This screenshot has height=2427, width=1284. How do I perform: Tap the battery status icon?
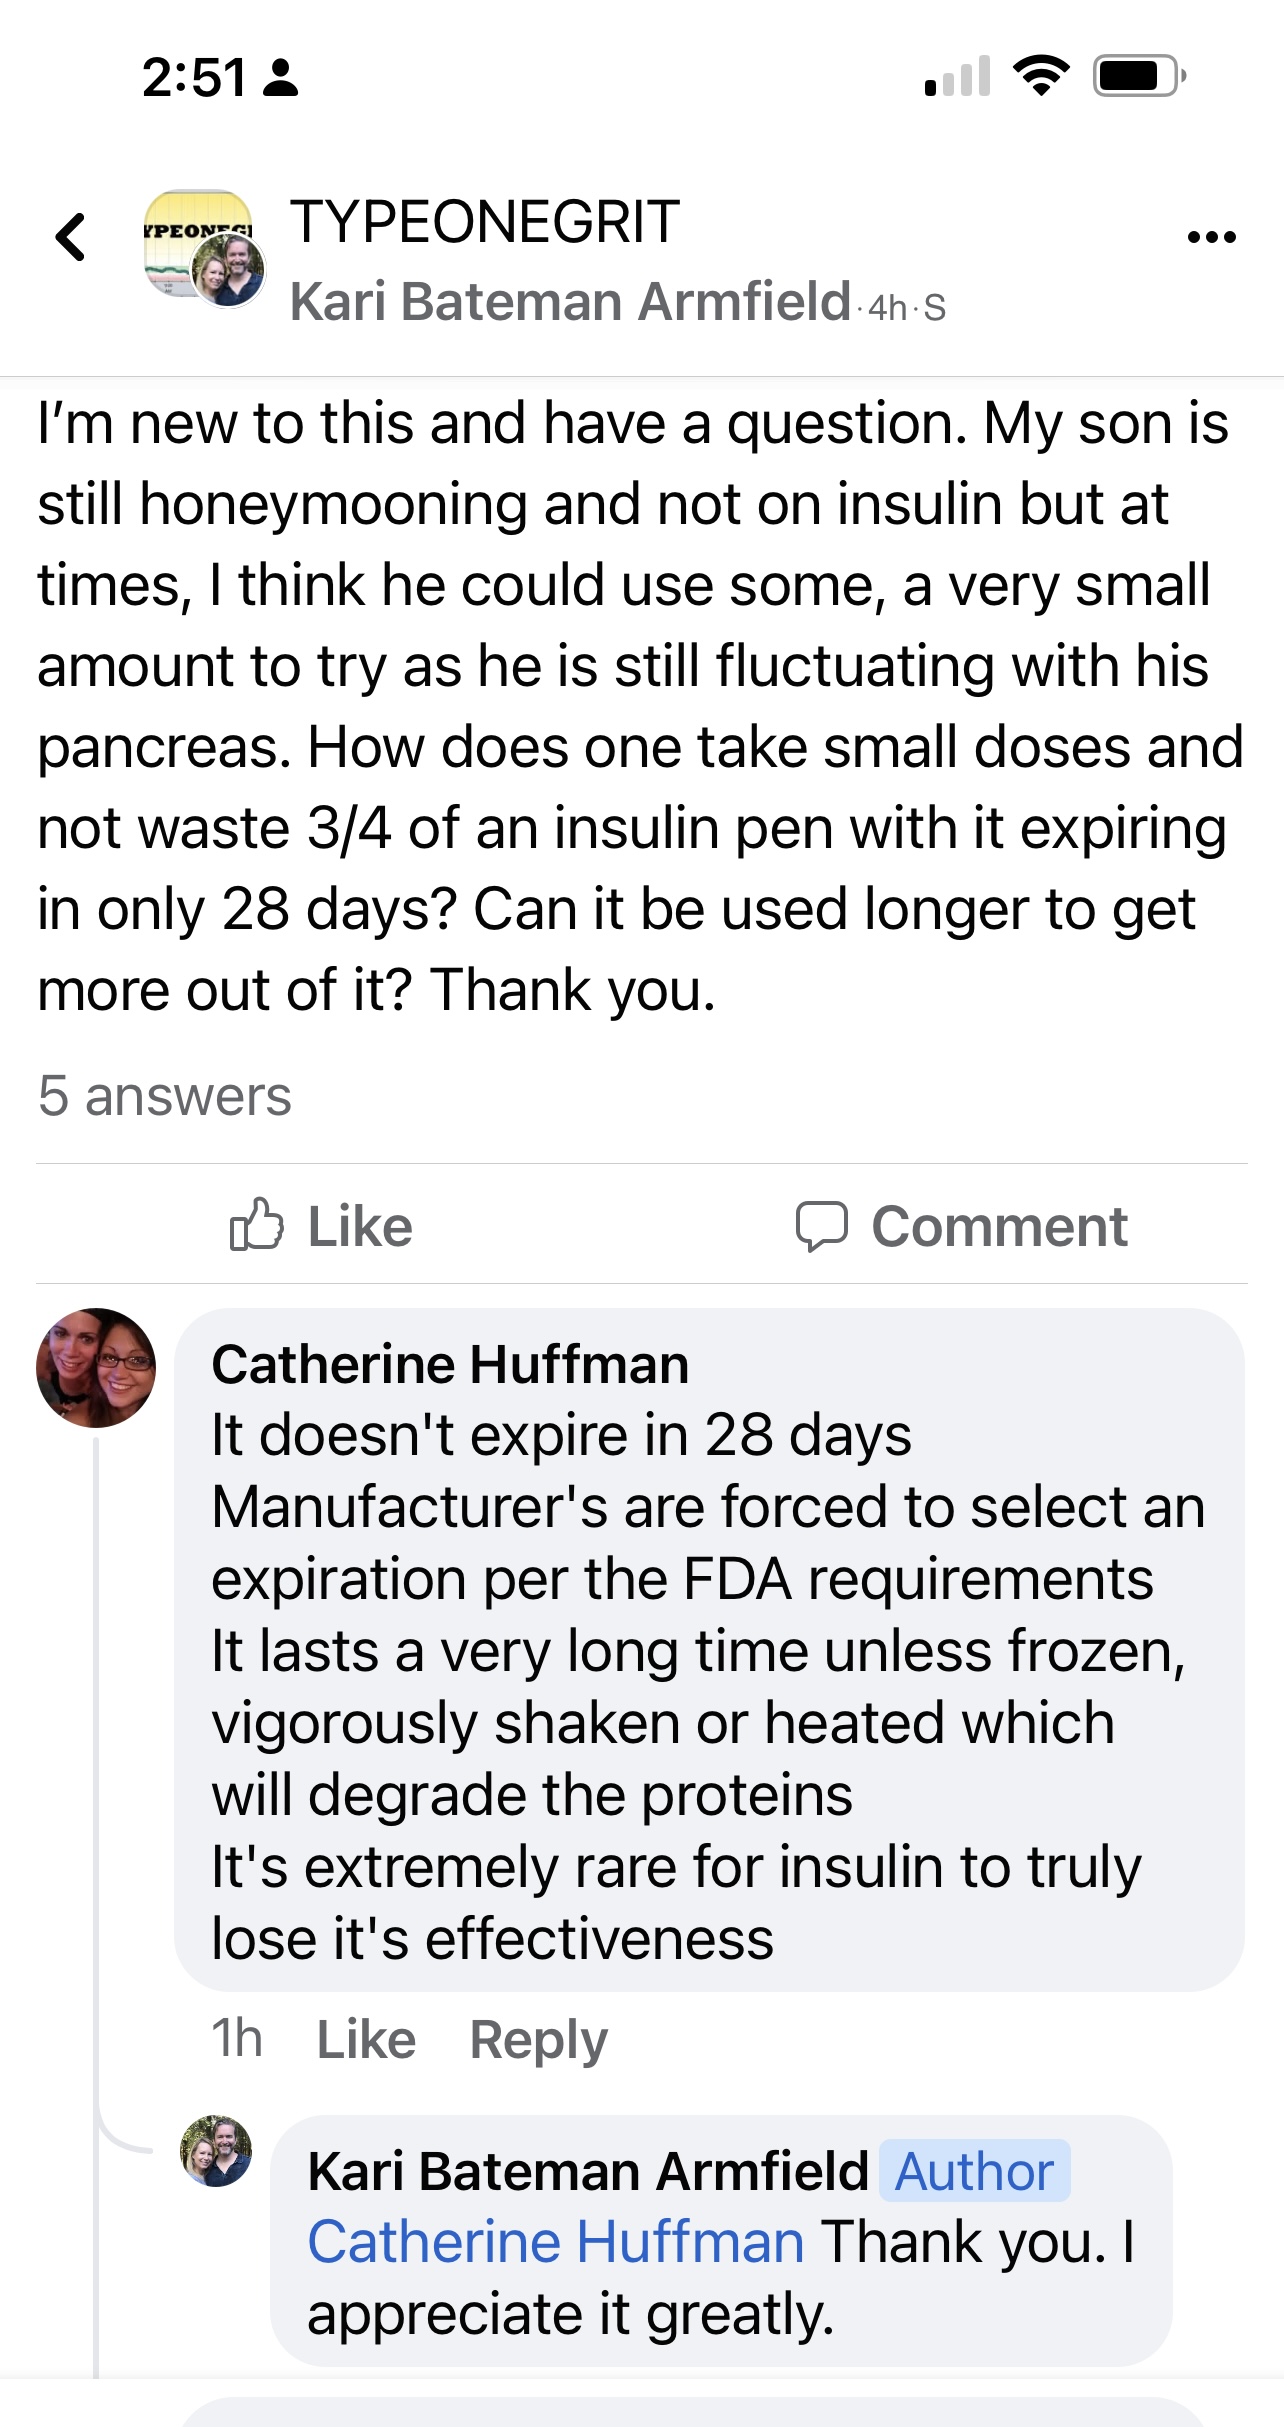click(1139, 76)
